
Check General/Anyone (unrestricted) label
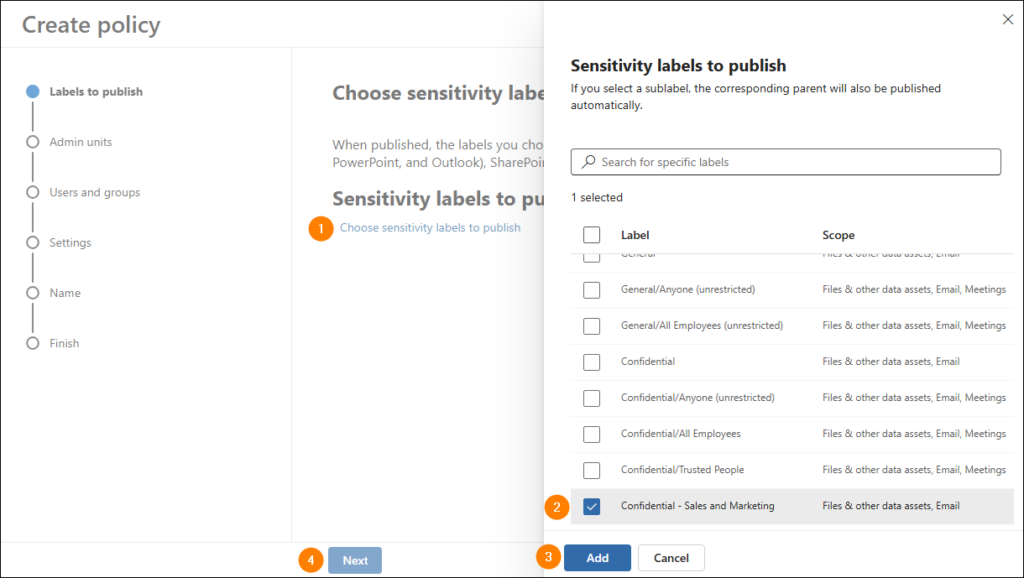pos(592,289)
